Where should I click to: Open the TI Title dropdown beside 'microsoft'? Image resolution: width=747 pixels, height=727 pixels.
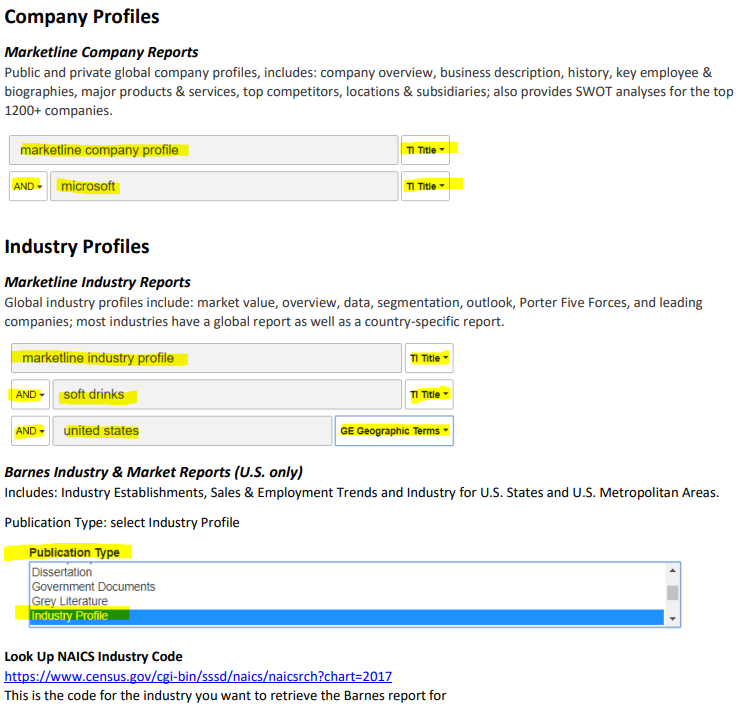(x=425, y=186)
